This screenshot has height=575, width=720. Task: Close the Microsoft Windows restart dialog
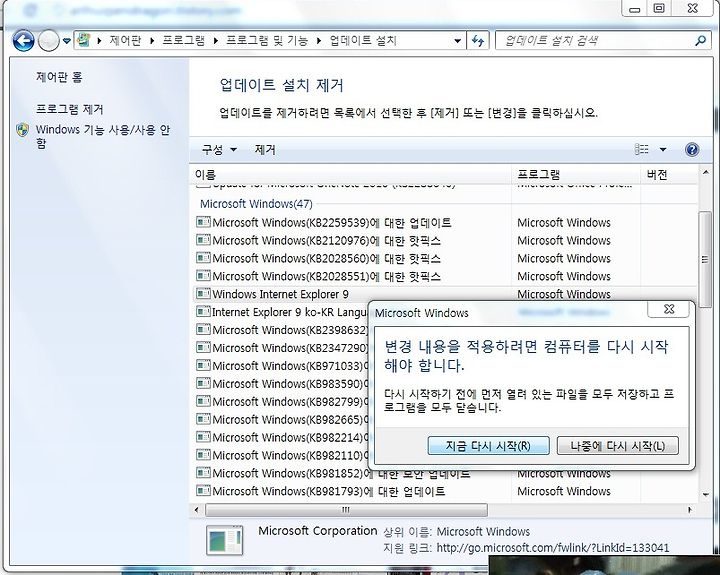pyautogui.click(x=669, y=309)
